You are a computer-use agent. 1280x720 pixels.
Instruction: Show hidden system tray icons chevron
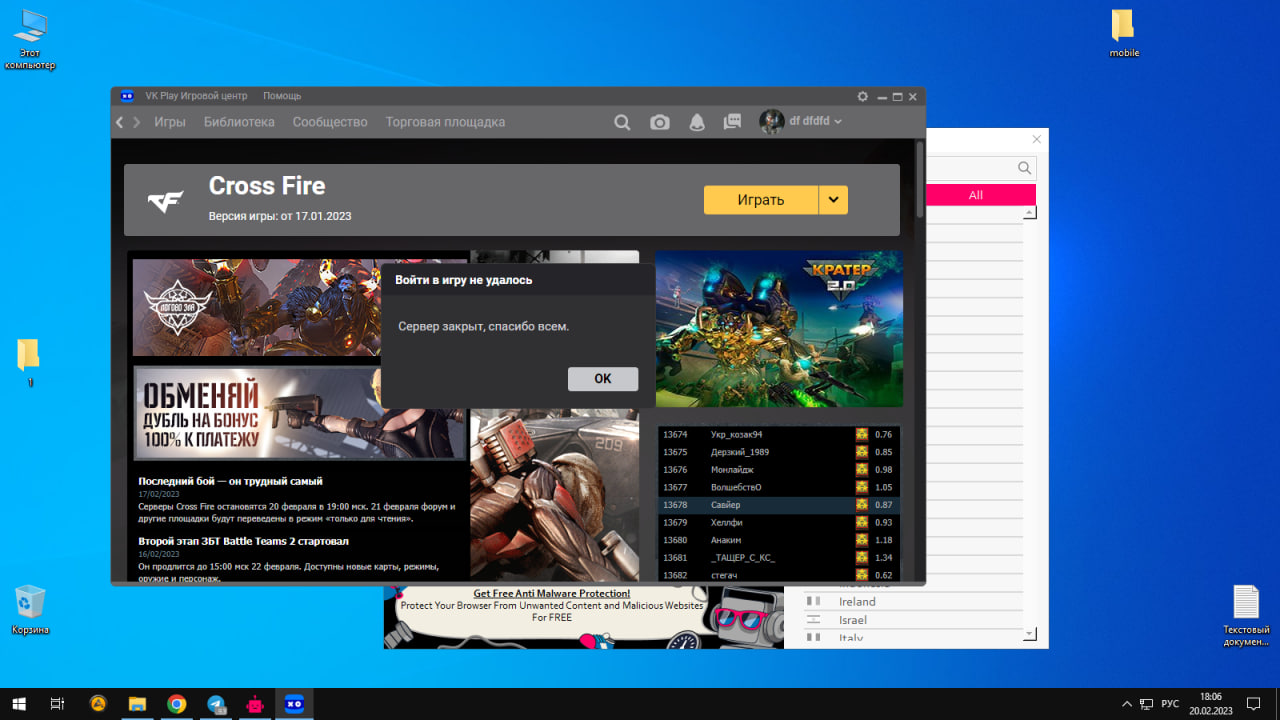click(1127, 704)
